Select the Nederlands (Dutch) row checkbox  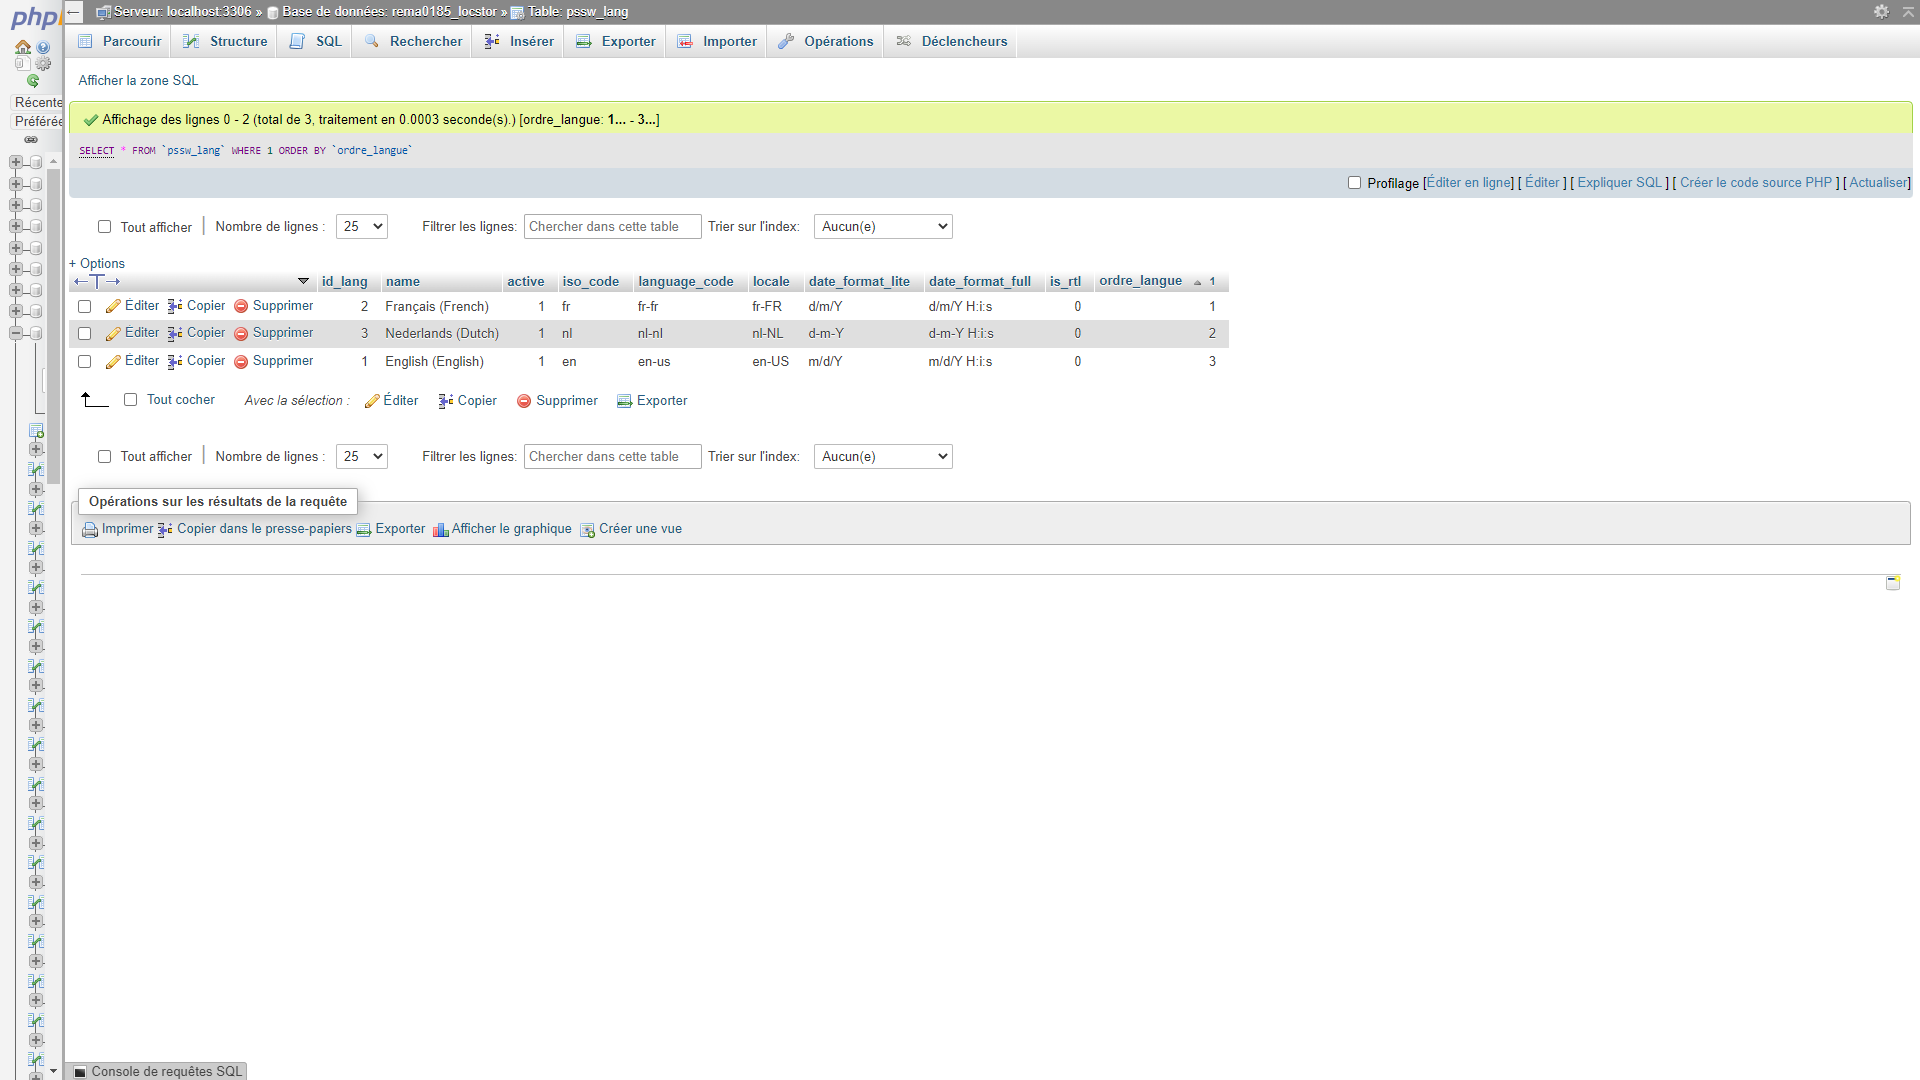[x=85, y=334]
